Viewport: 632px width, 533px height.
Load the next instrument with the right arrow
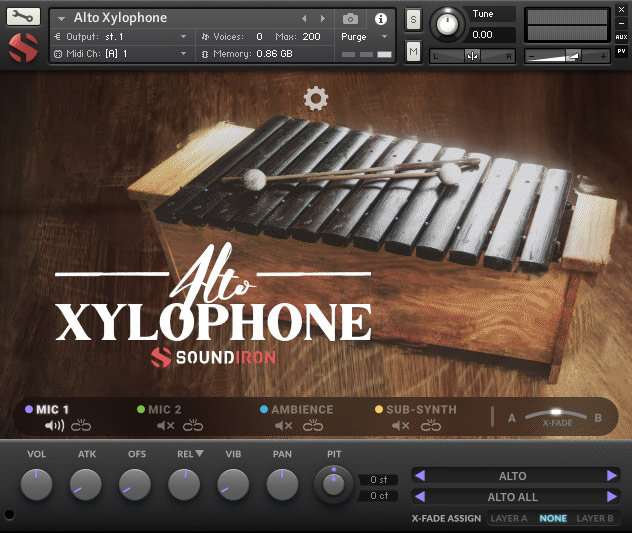coord(323,19)
